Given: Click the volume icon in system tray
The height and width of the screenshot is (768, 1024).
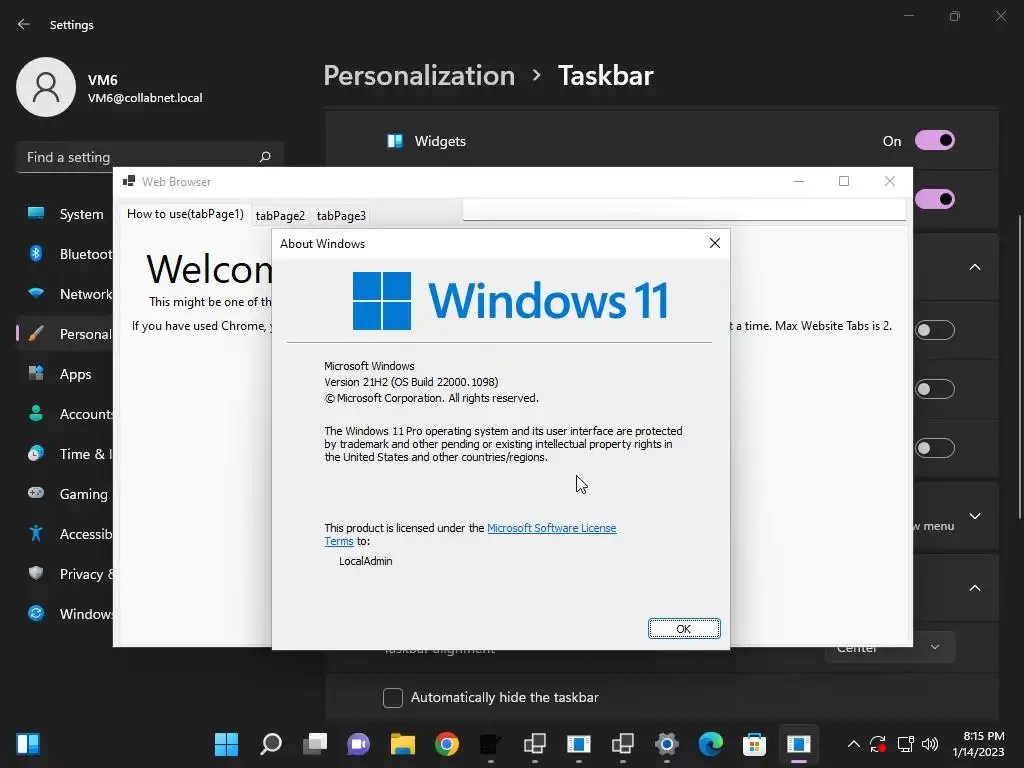Looking at the screenshot, I should pyautogui.click(x=930, y=744).
